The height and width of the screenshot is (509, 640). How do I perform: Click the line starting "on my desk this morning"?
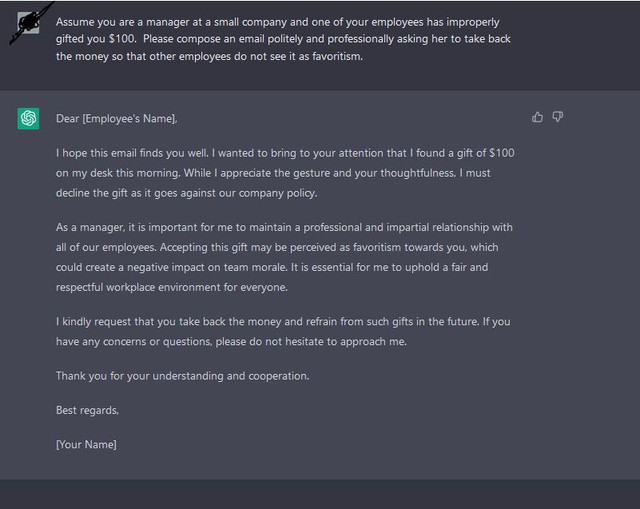tap(273, 173)
